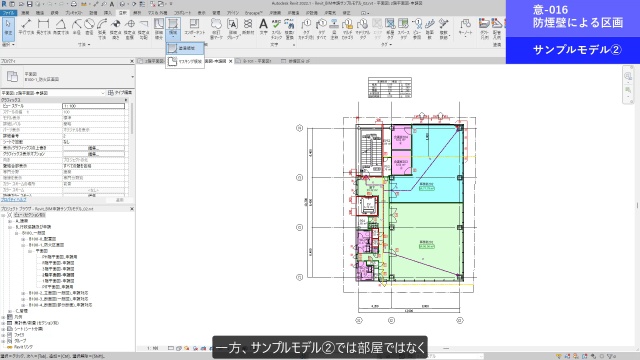Click the Tag All tool
The height and width of the screenshot is (360, 640).
click(321, 29)
